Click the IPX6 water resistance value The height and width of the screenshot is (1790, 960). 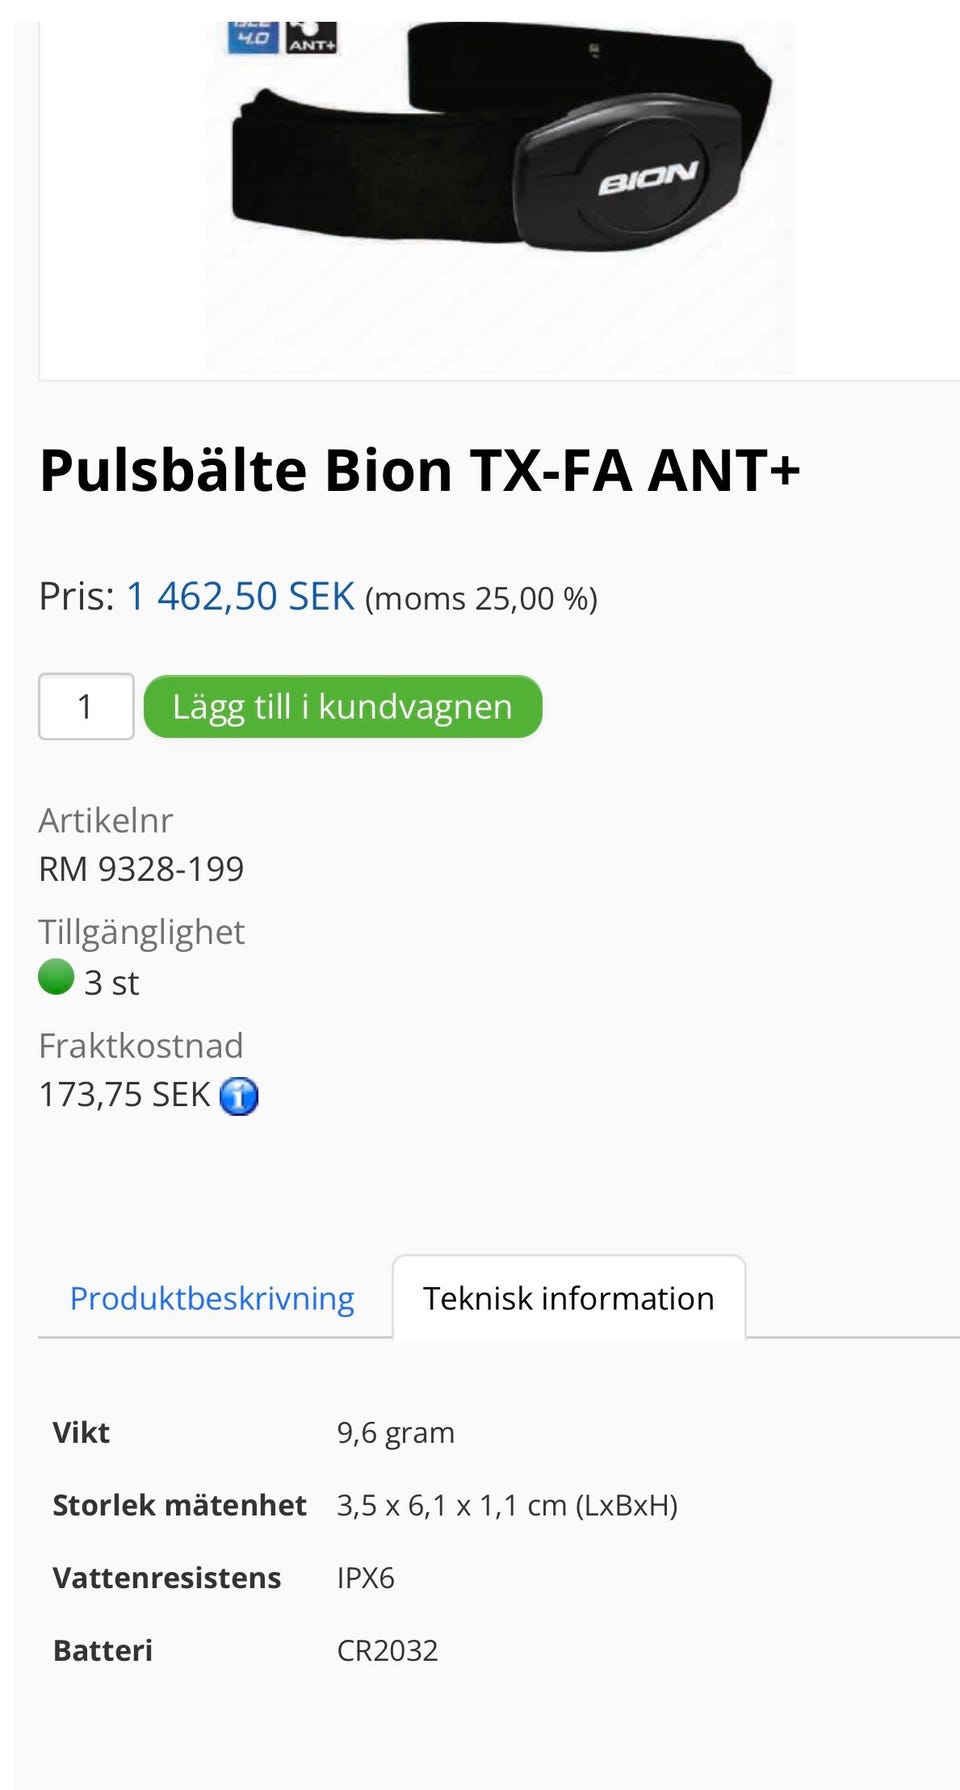365,1578
